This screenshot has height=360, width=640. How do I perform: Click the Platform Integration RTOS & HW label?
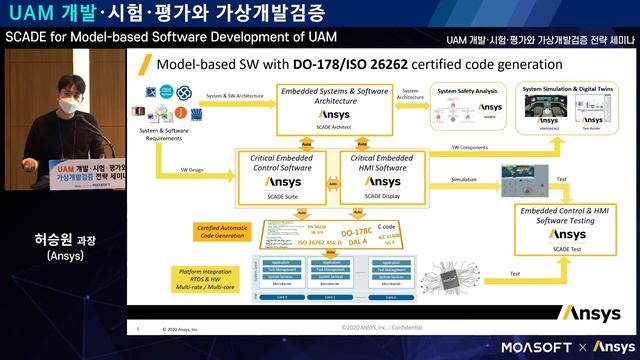pos(205,279)
